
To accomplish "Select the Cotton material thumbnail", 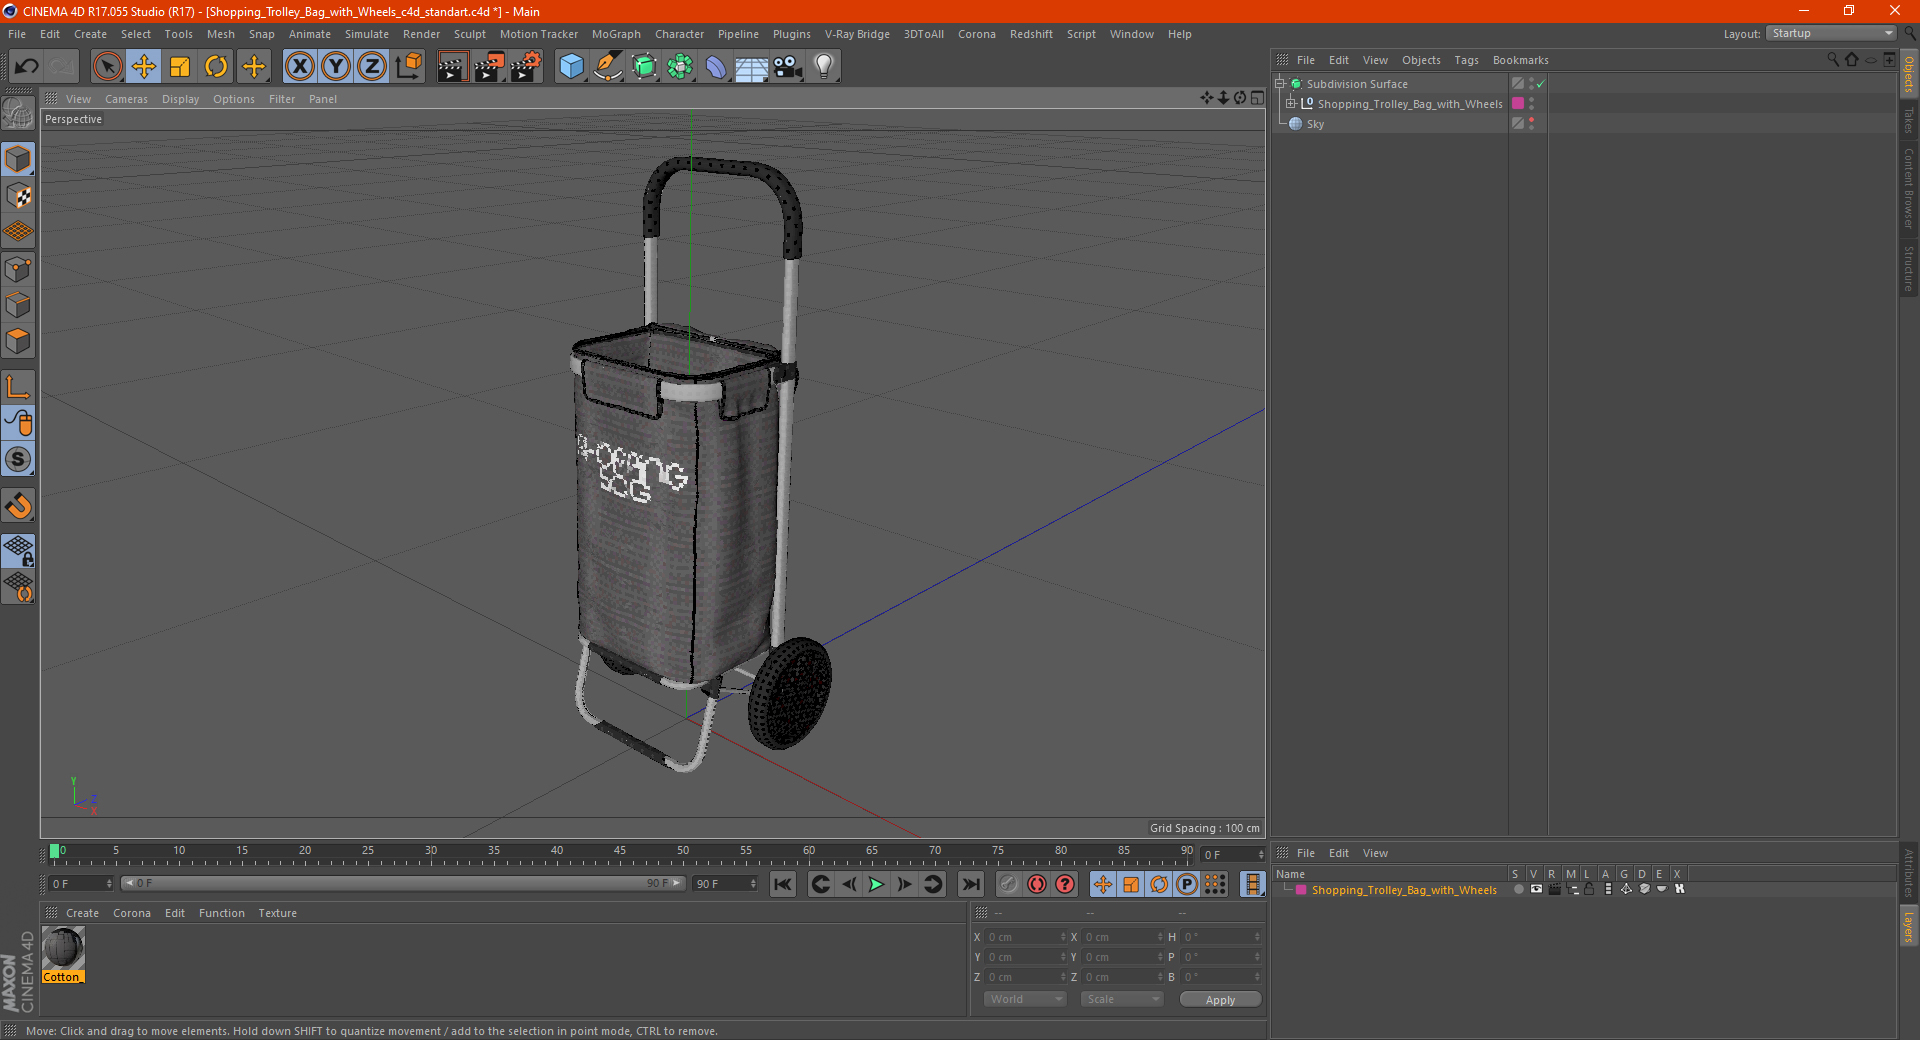I will pyautogui.click(x=63, y=948).
